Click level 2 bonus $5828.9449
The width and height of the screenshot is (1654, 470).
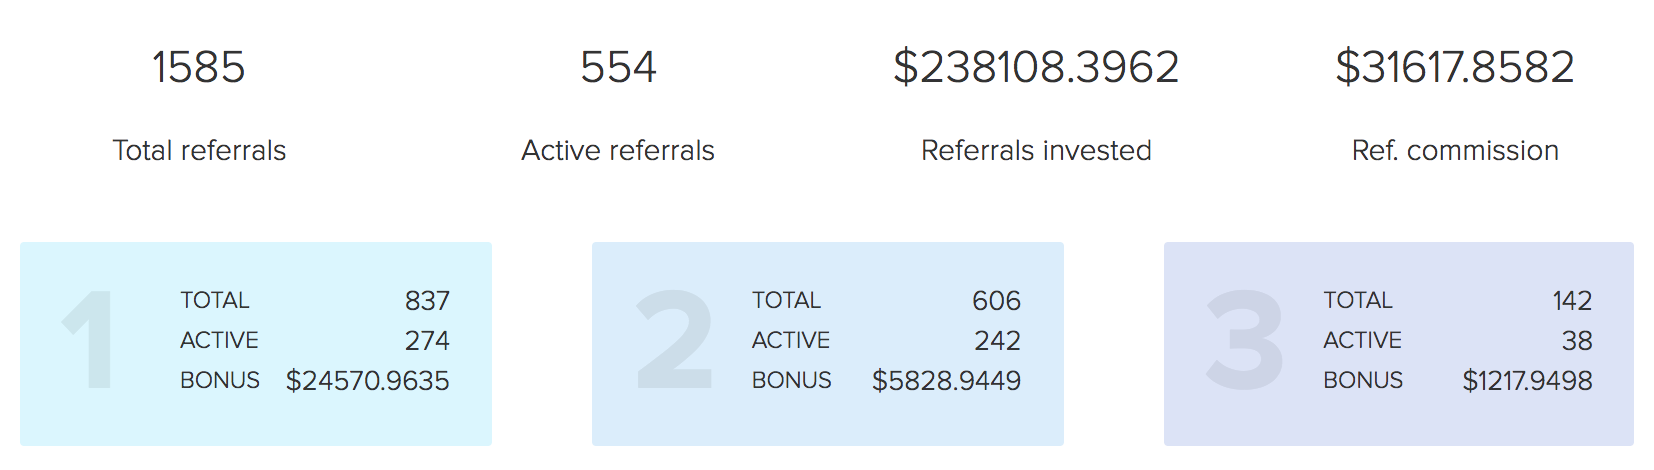click(x=946, y=380)
